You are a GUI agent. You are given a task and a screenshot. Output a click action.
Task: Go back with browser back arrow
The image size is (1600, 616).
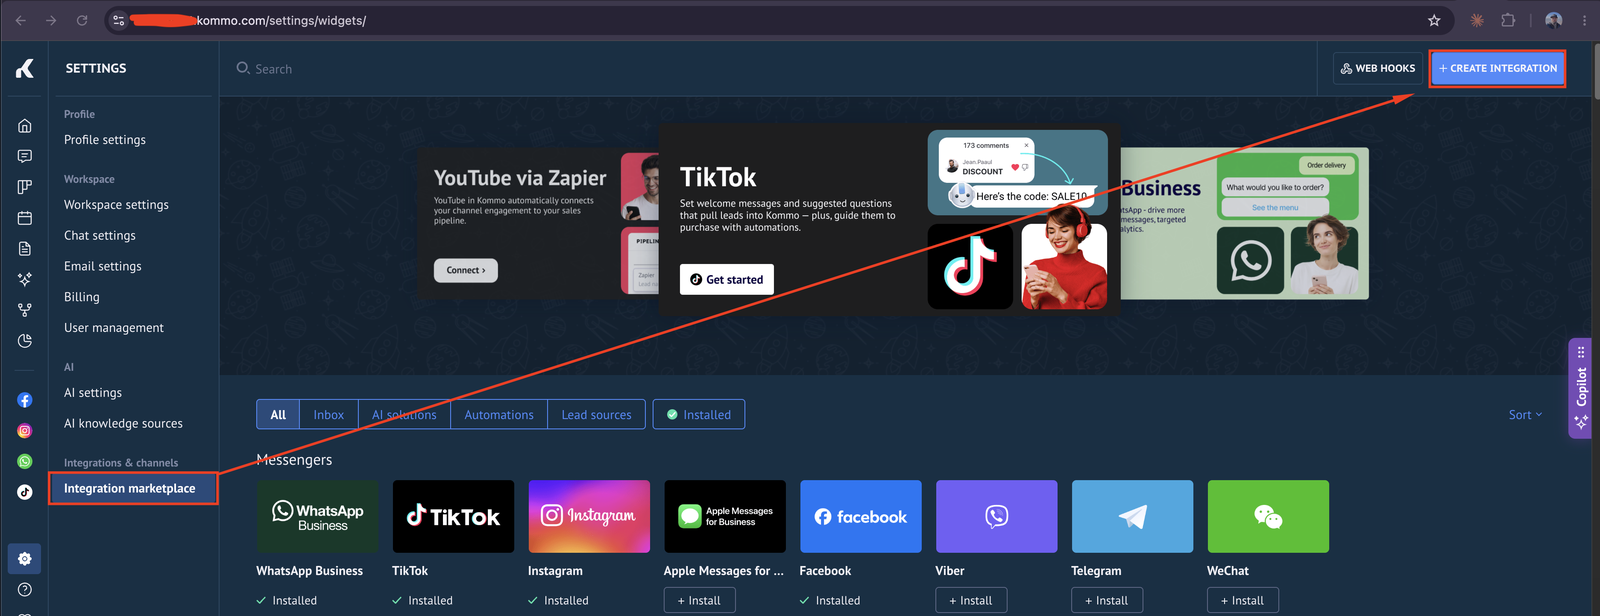[x=21, y=20]
